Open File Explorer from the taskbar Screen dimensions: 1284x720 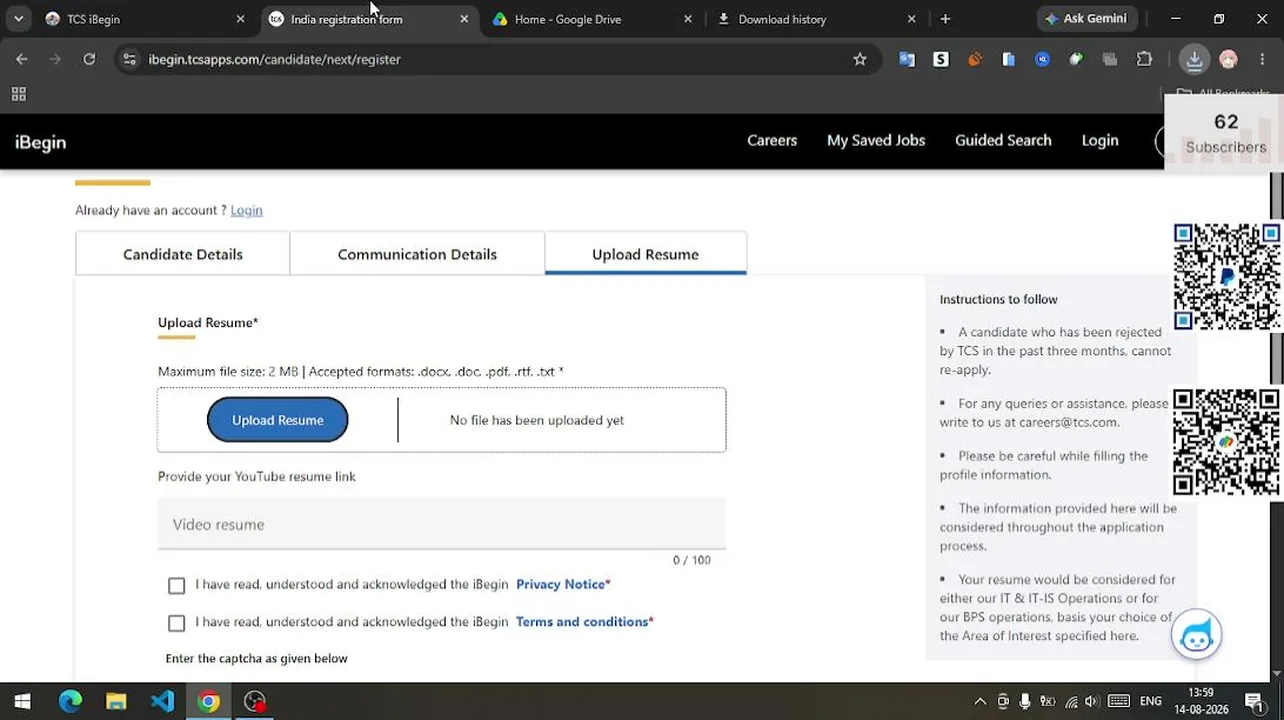(116, 701)
